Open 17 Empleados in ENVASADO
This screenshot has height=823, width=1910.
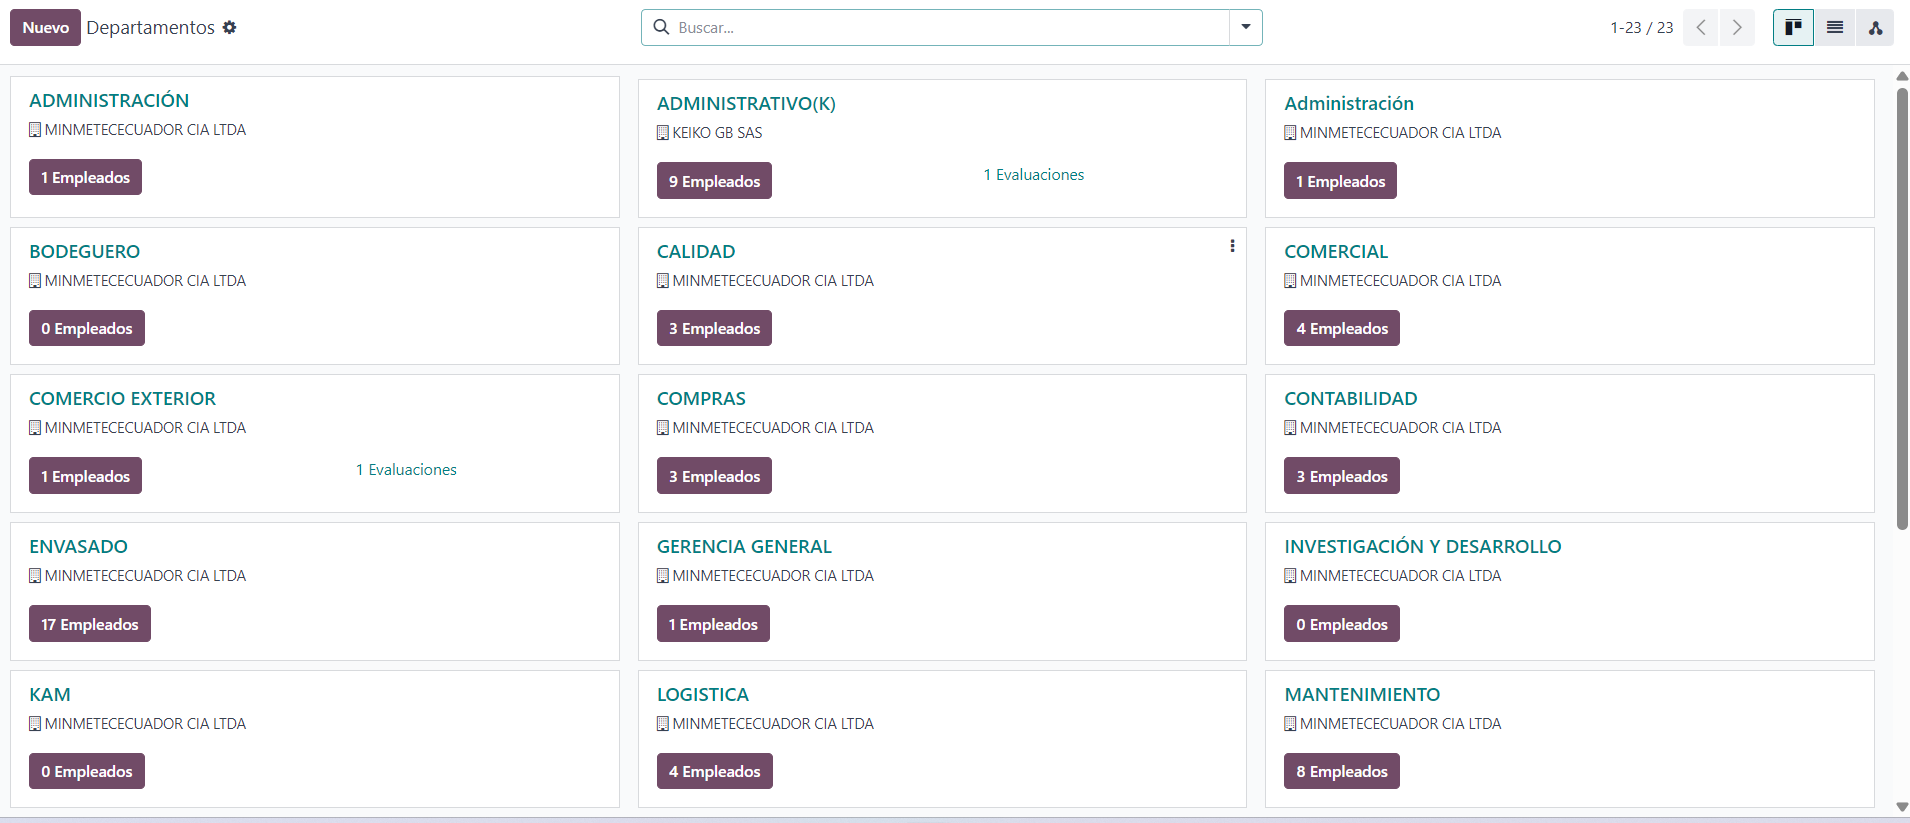[x=89, y=624]
